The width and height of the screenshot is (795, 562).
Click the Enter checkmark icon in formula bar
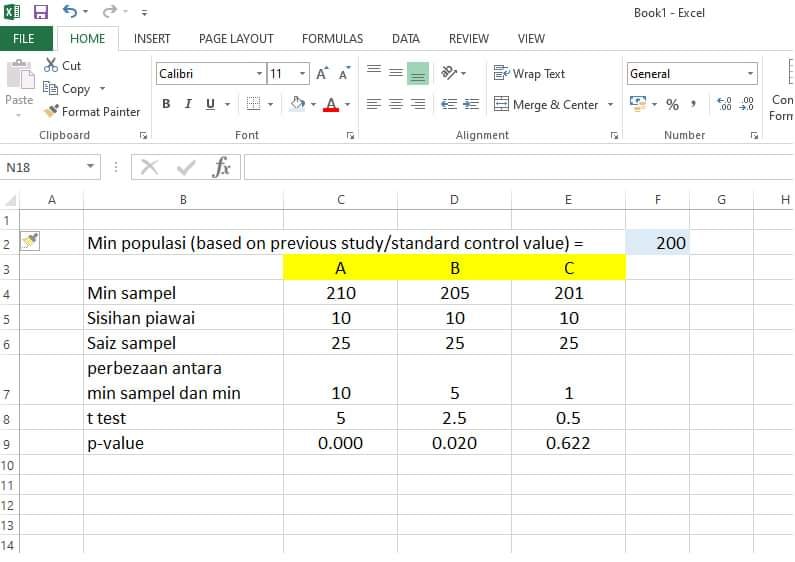(x=186, y=167)
